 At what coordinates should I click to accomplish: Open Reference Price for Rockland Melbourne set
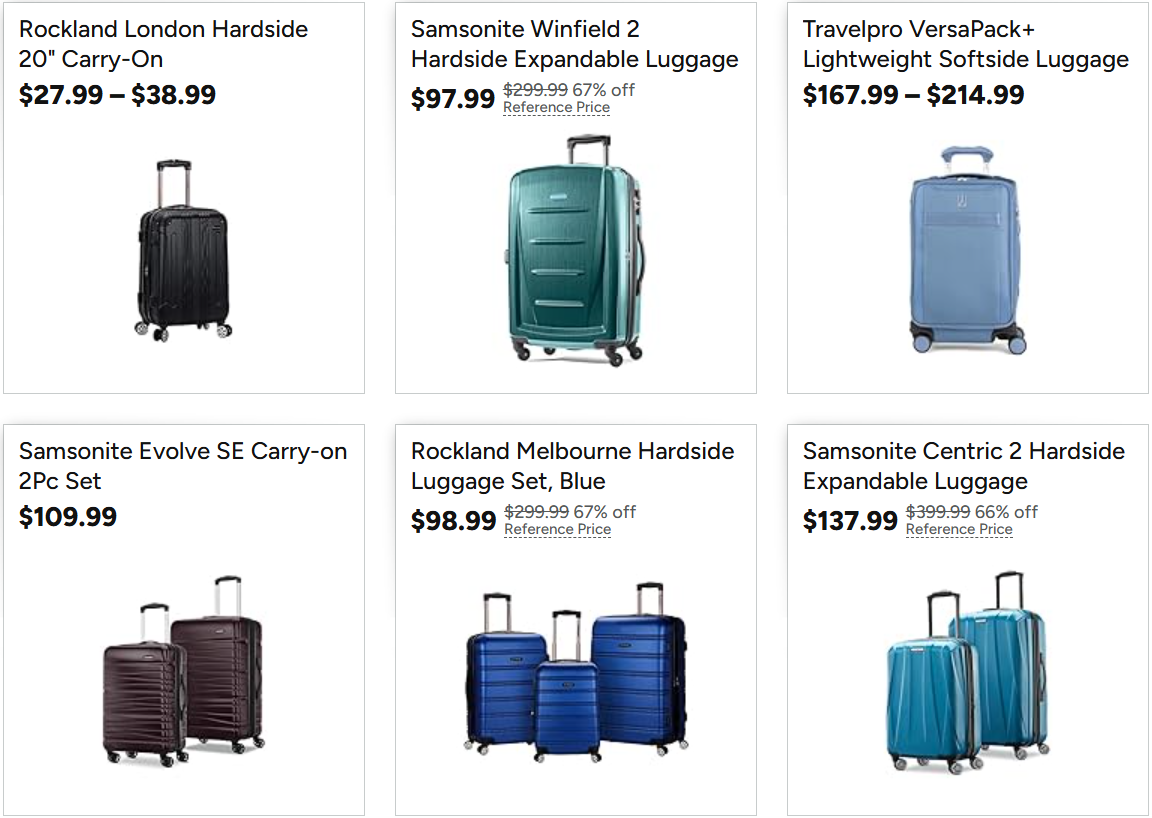click(x=557, y=530)
